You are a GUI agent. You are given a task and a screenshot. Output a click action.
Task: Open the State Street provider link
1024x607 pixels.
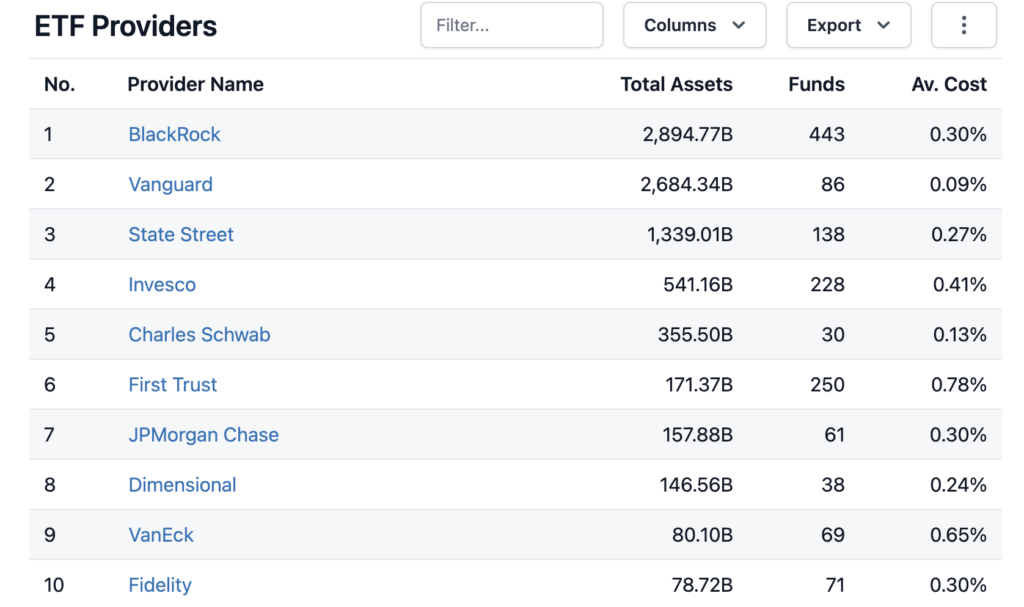[181, 235]
